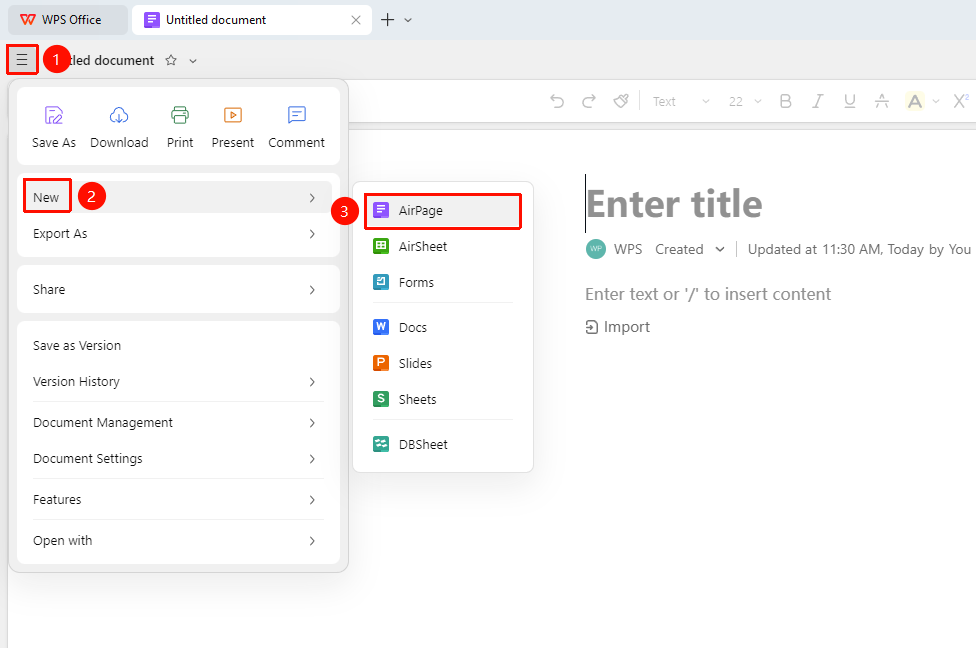The height and width of the screenshot is (648, 976).
Task: Click the format painter brush icon
Action: click(x=621, y=101)
